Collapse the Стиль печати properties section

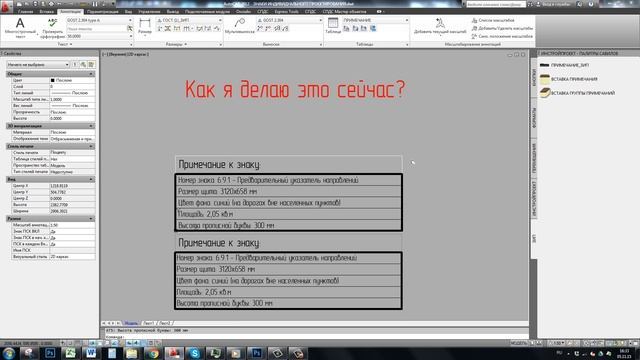(91, 146)
